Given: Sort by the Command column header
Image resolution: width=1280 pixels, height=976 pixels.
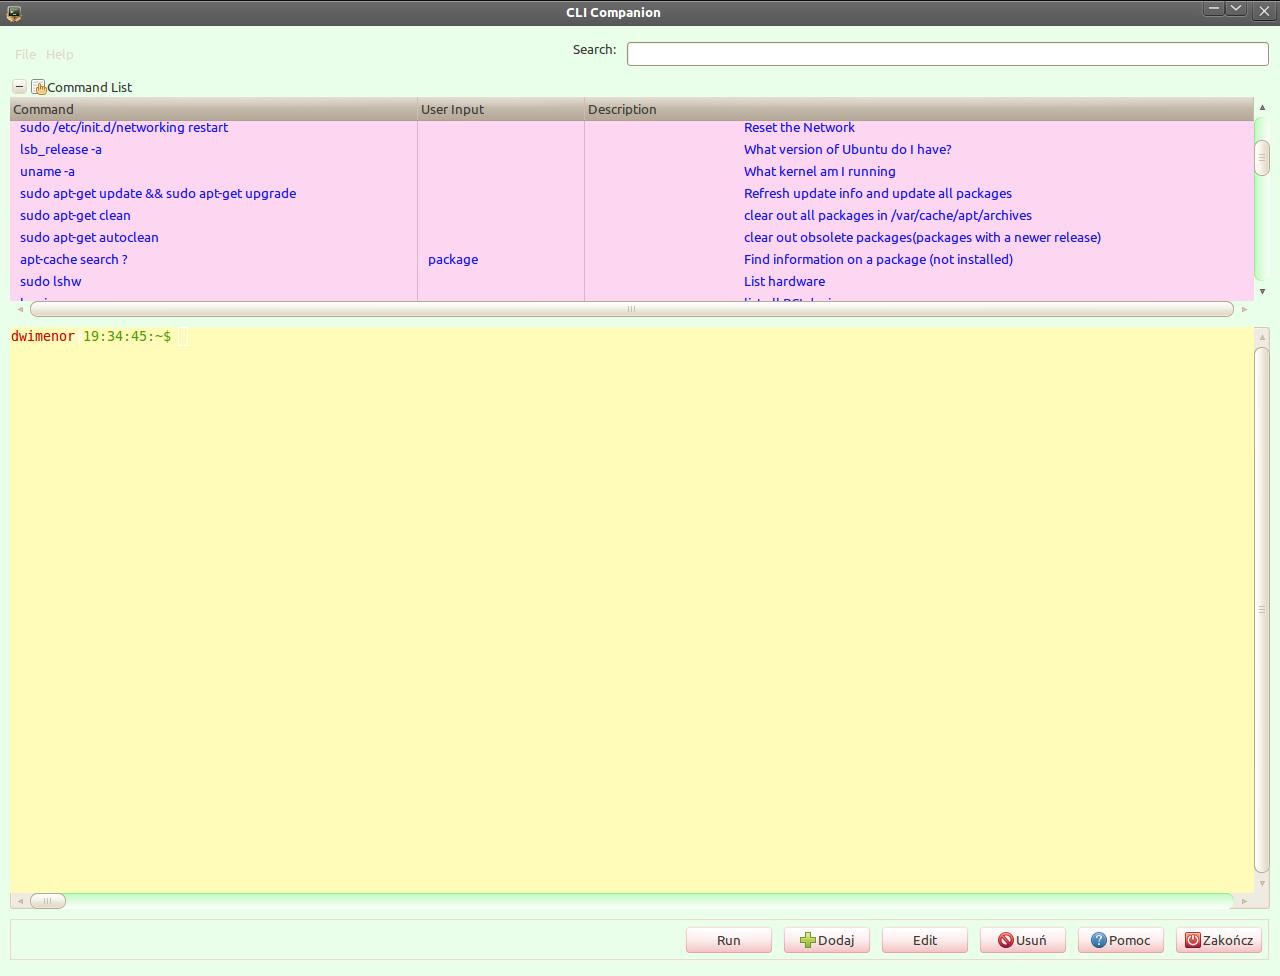Looking at the screenshot, I should 213,109.
